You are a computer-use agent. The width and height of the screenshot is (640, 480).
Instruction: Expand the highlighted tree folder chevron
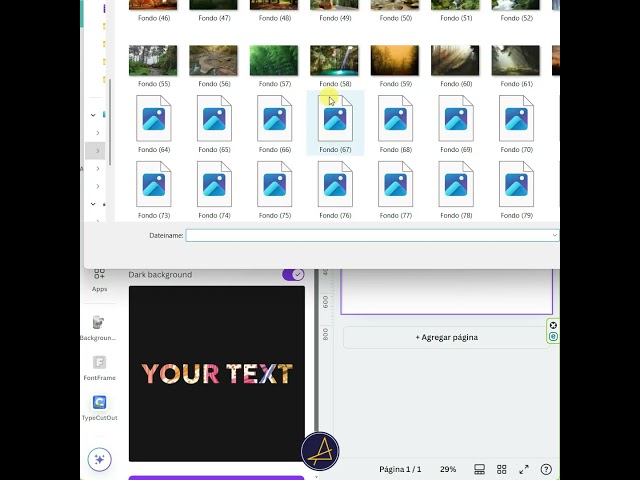98,151
